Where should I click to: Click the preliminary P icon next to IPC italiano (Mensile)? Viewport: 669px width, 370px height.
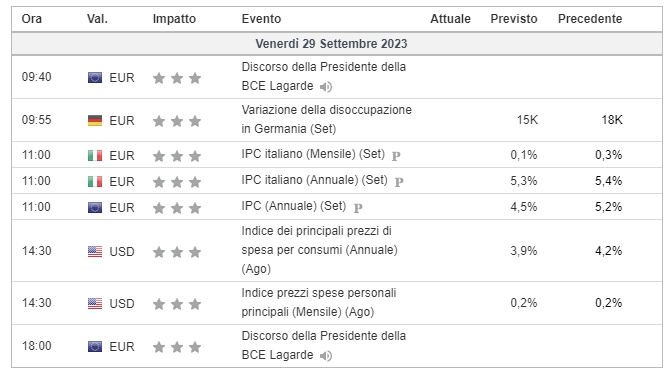pyautogui.click(x=396, y=156)
